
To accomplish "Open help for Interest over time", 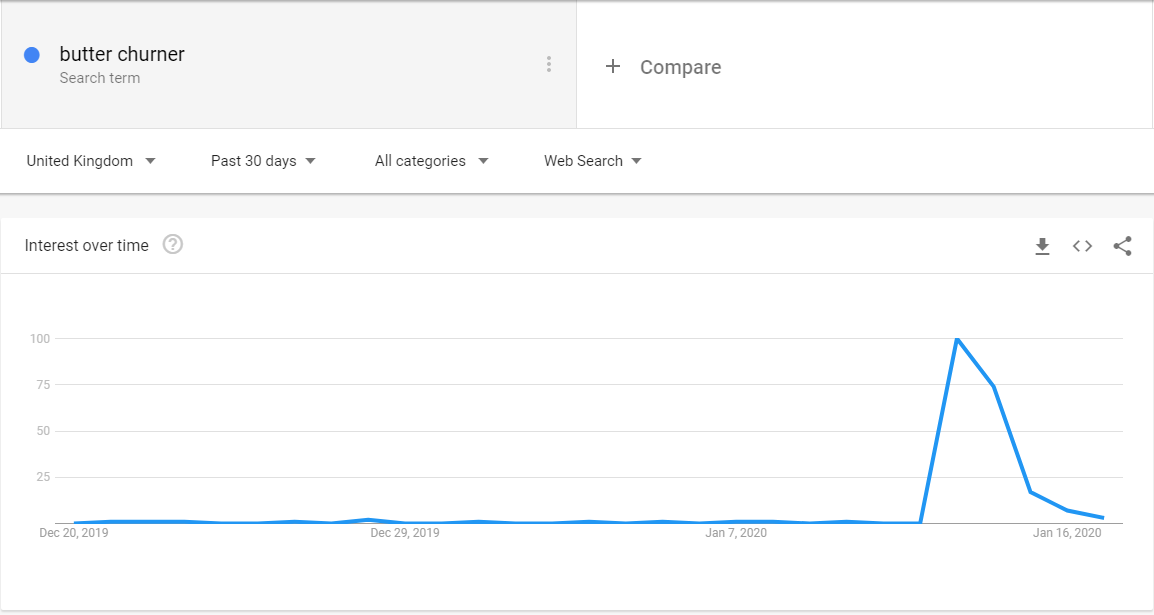I will 173,244.
